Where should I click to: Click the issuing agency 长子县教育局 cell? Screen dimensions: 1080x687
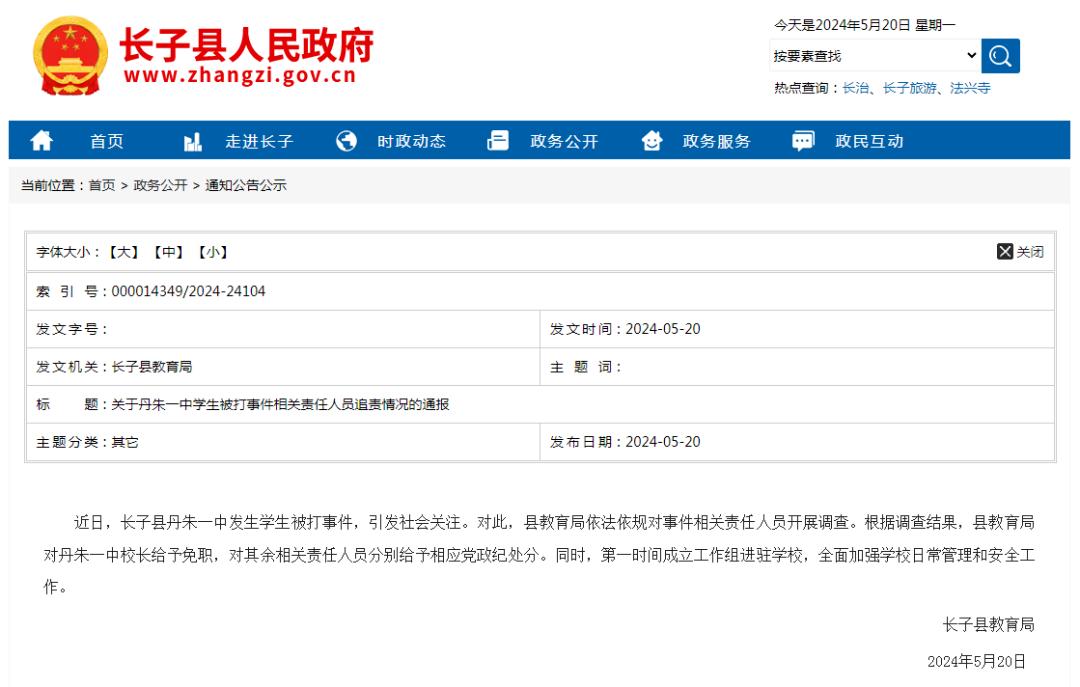coord(283,367)
